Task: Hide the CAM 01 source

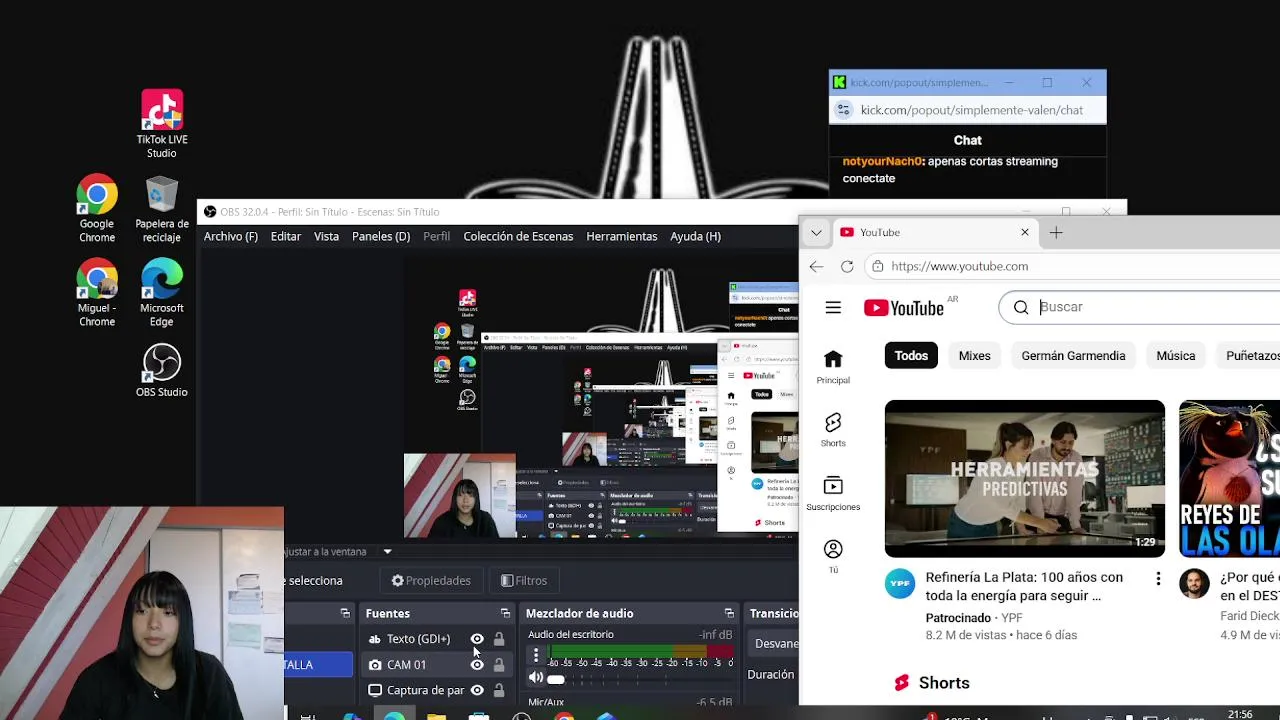Action: pos(477,665)
